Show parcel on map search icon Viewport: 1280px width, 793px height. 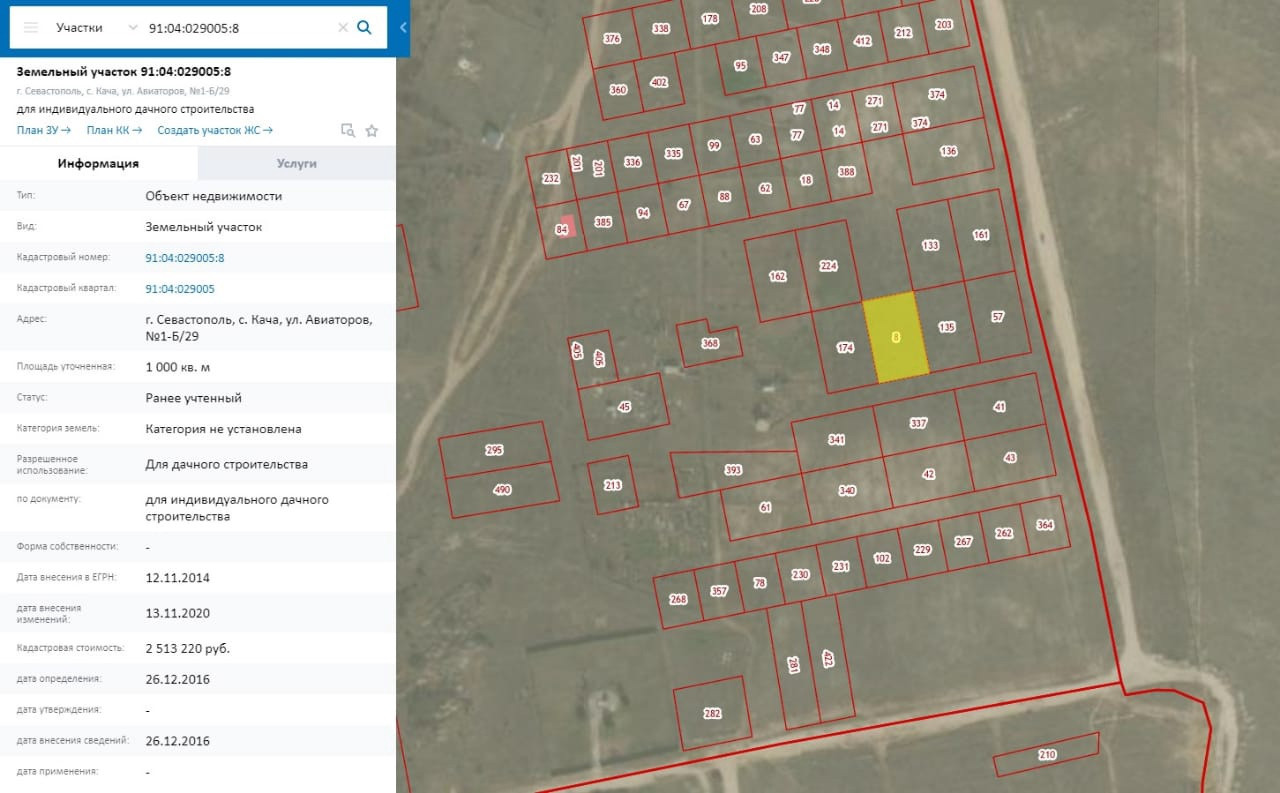(348, 130)
